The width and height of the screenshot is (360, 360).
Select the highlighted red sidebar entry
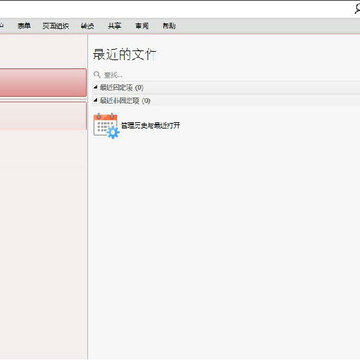(43, 83)
